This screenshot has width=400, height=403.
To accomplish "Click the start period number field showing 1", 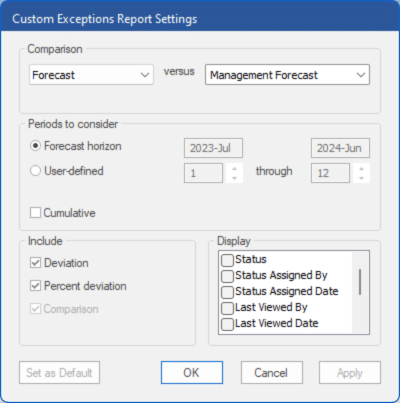I will pos(203,173).
